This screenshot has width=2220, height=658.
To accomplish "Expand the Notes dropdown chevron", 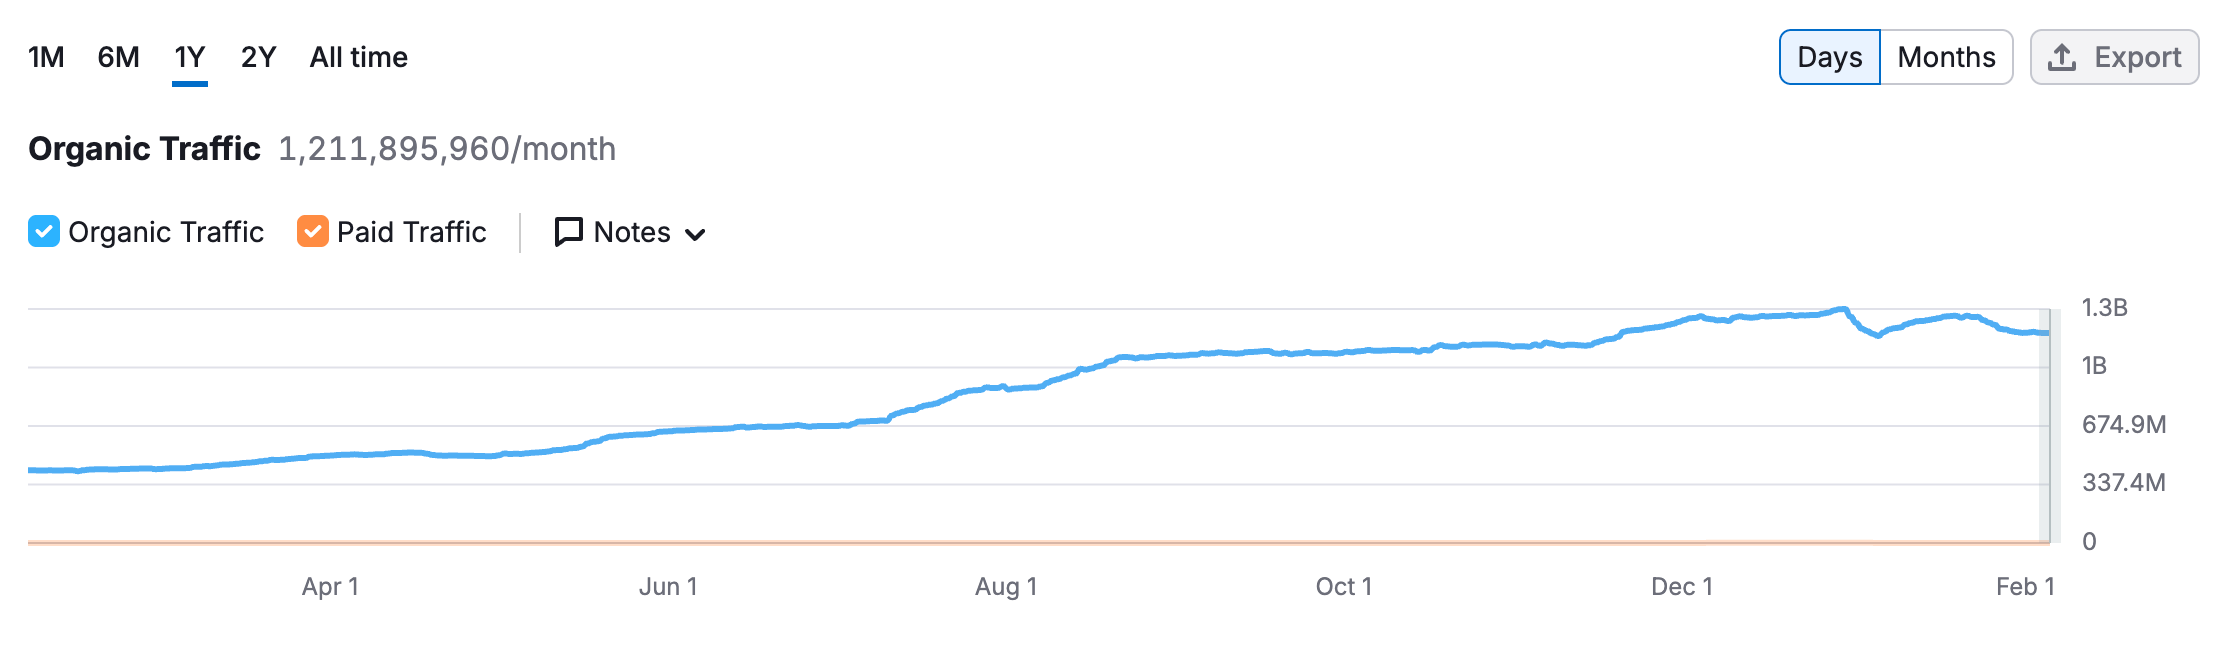I will (x=697, y=234).
